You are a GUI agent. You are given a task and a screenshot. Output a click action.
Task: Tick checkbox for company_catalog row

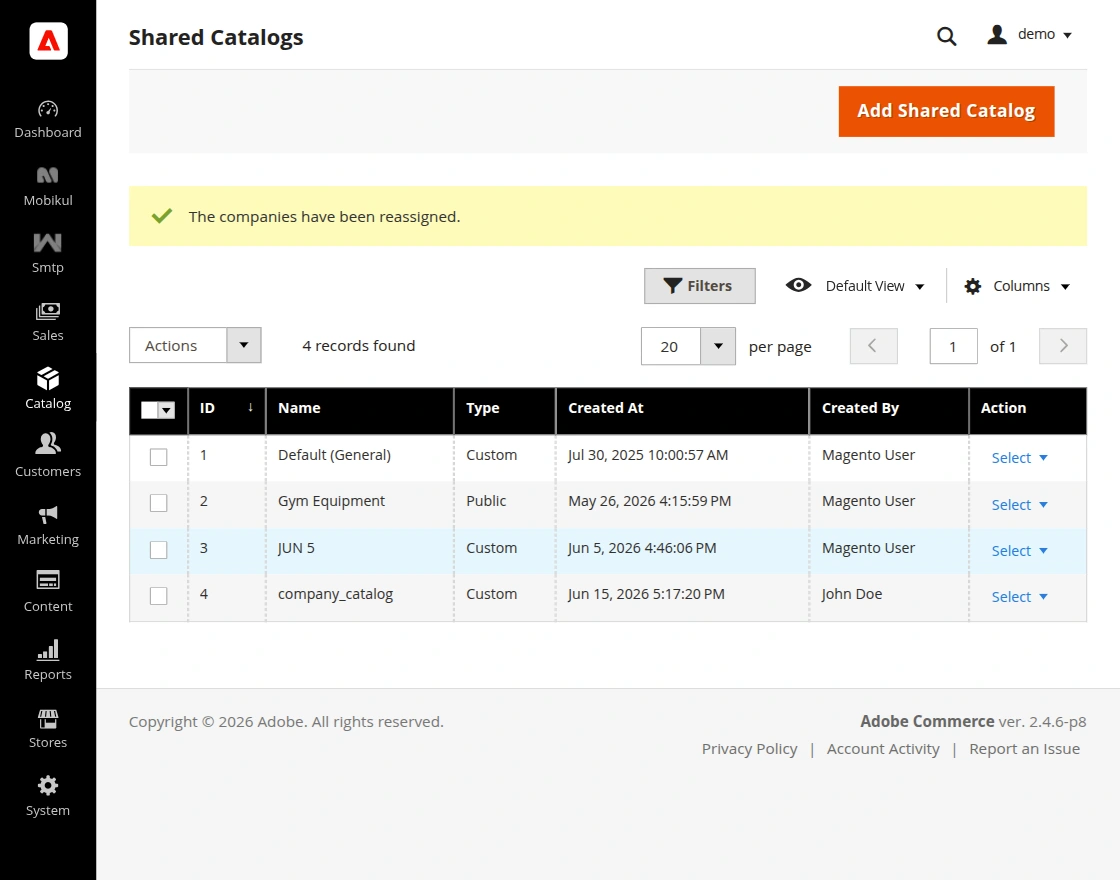pyautogui.click(x=159, y=596)
